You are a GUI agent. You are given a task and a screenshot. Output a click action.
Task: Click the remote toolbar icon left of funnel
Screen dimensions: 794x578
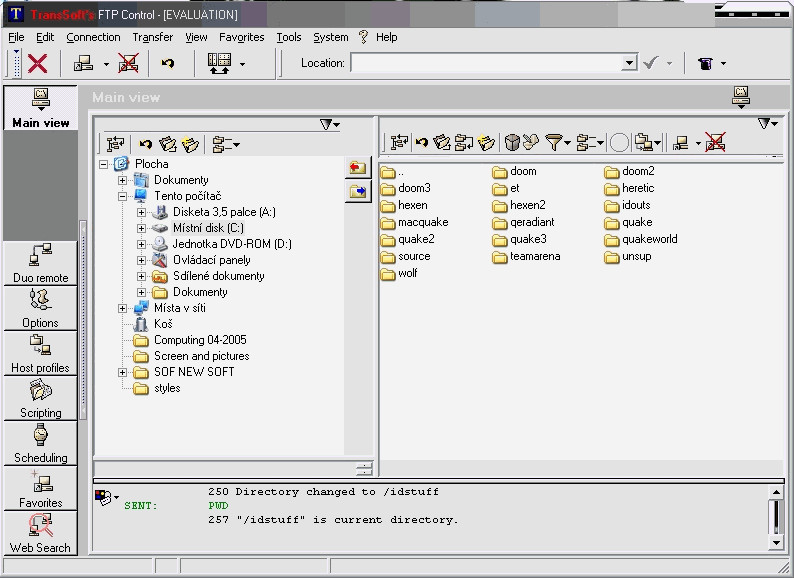(531, 142)
